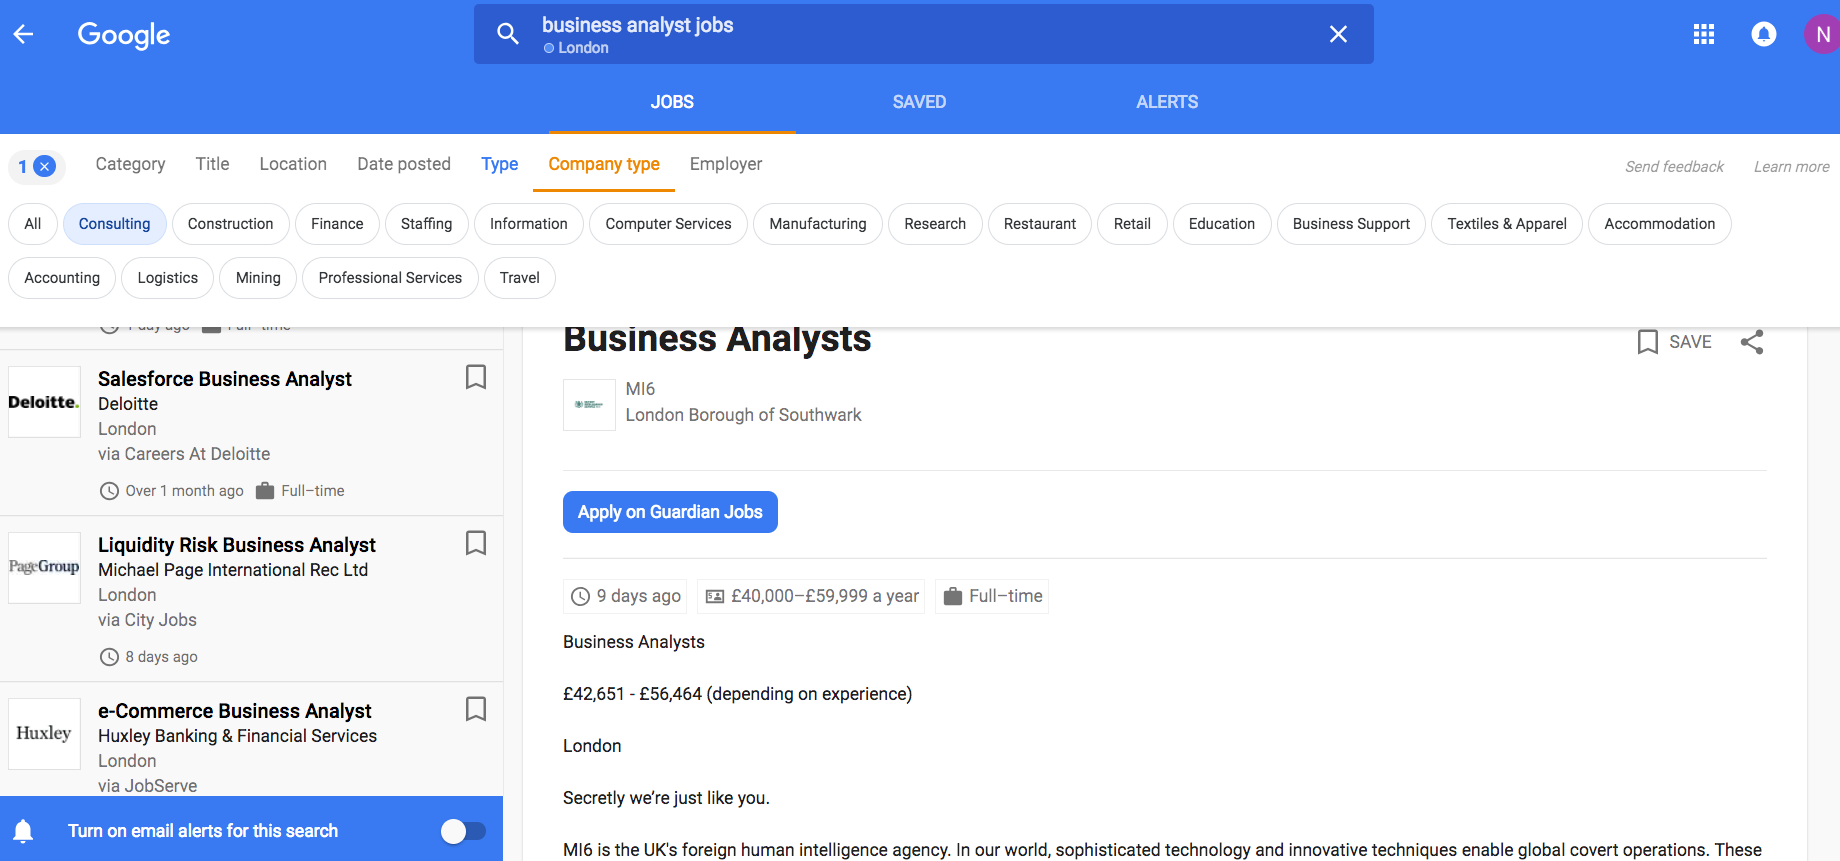Viewport: 1840px width, 861px height.
Task: Toggle email alerts for this search
Action: tap(463, 831)
